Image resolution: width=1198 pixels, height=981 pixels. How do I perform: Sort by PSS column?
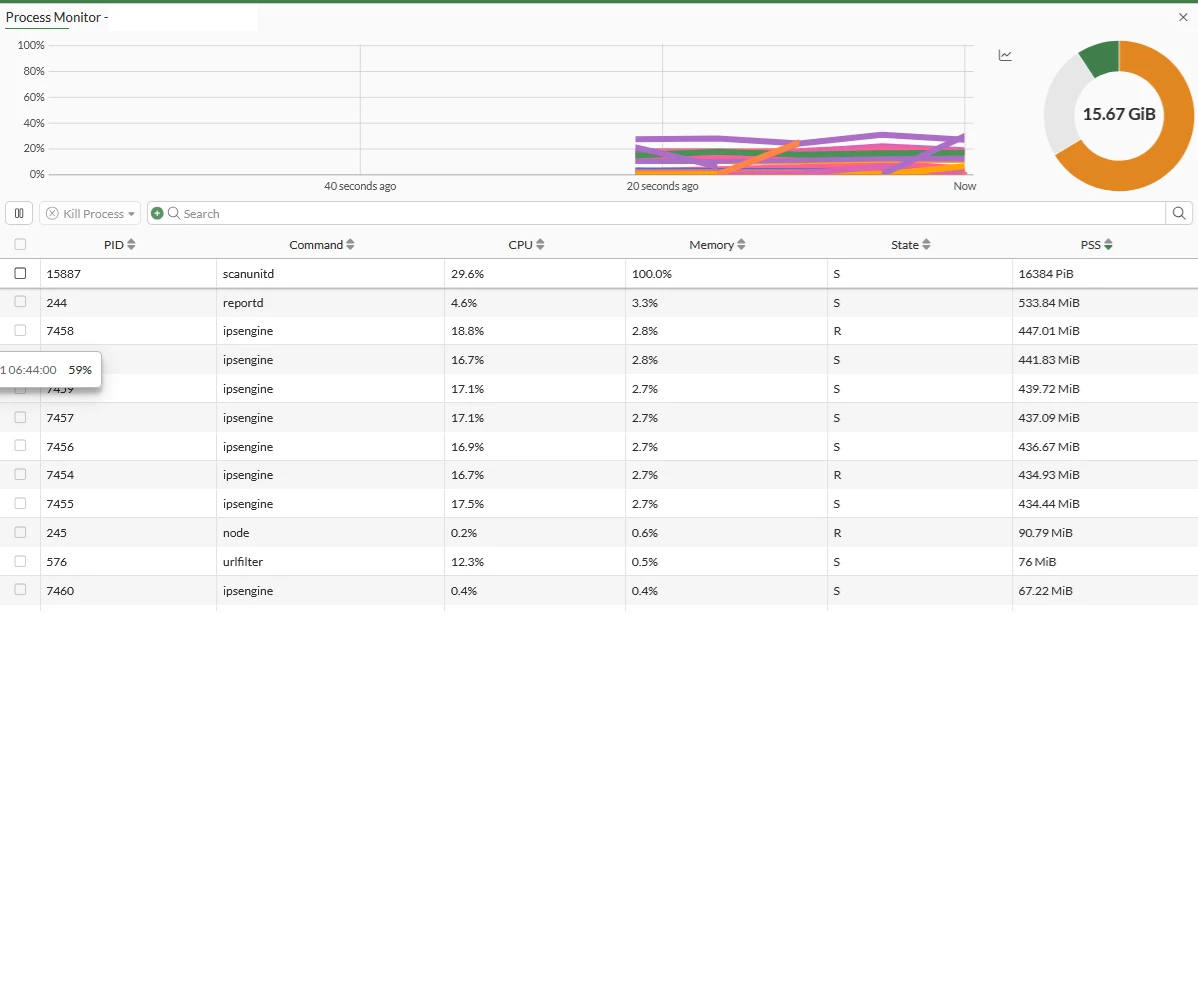pyautogui.click(x=1096, y=244)
